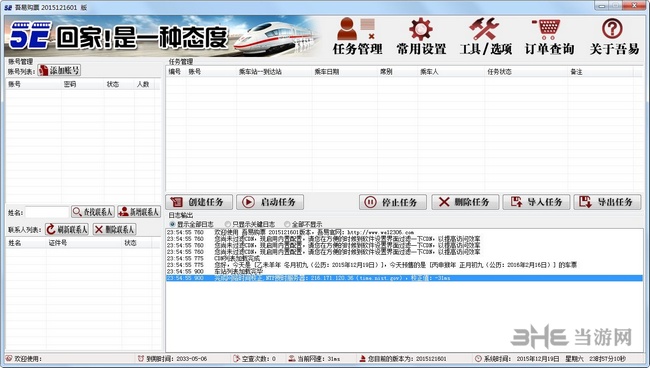The height and width of the screenshot is (368, 650).
Task: Click 到期时间 2033-05-06 status bar entry
Action: (x=172, y=359)
